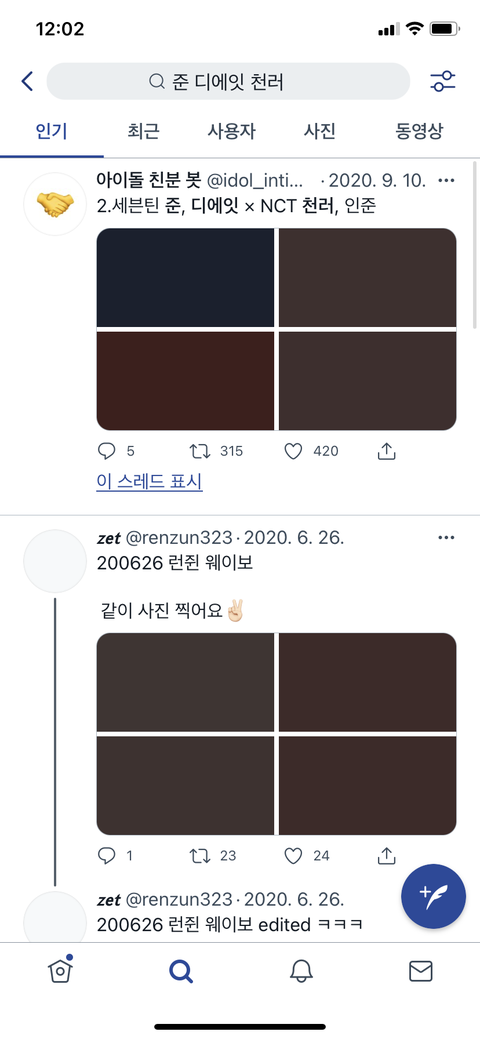Open search filter settings icon
The image size is (480, 1039).
[x=442, y=82]
